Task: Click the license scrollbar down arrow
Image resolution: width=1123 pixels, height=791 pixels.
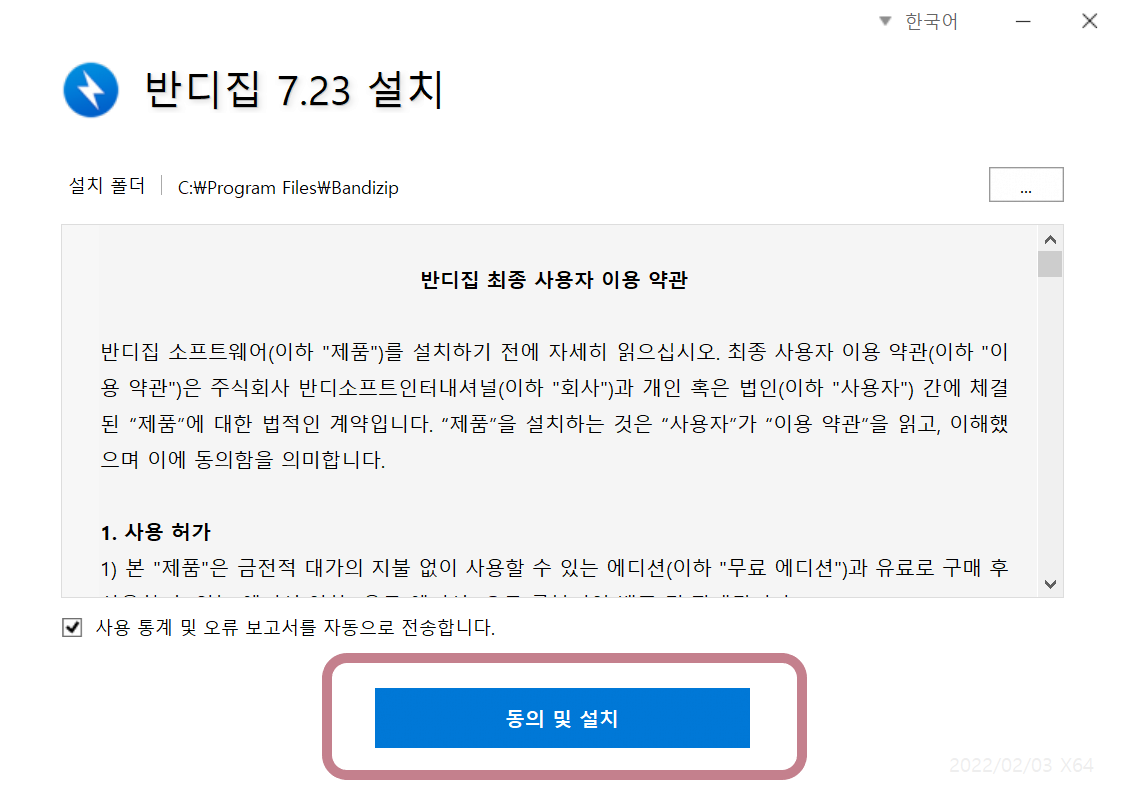Action: 1050,584
